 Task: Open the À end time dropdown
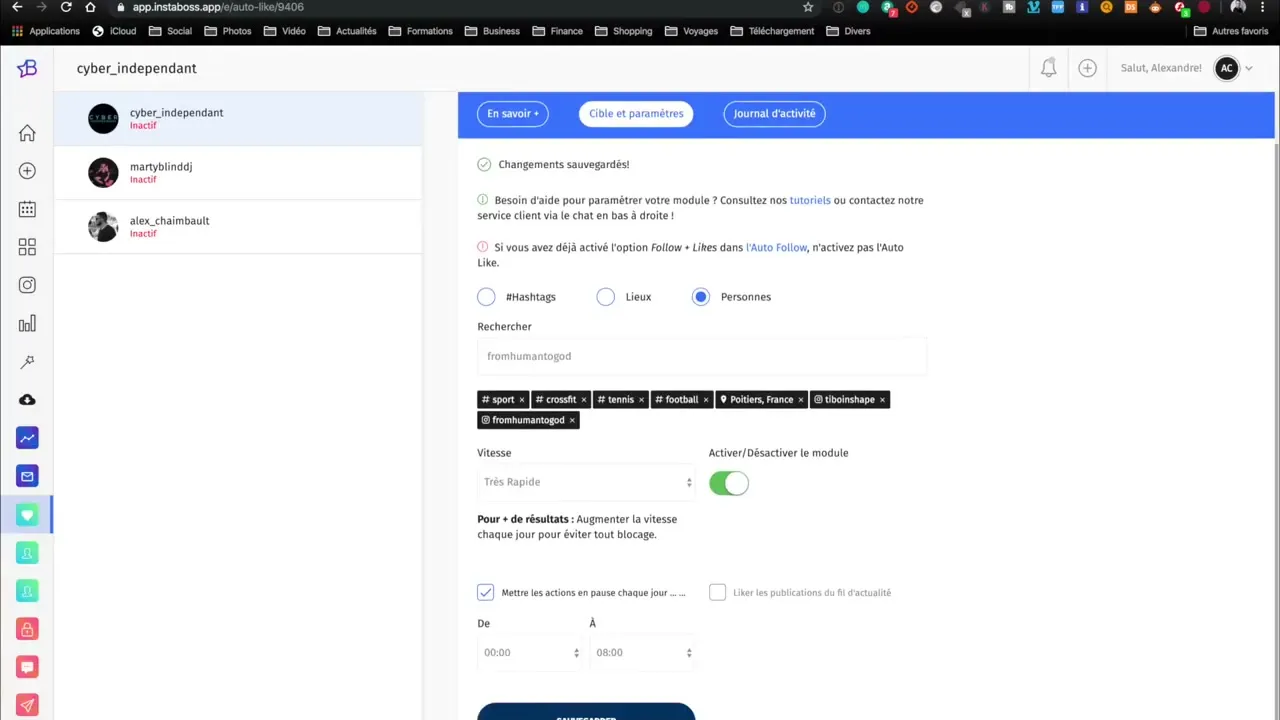click(x=642, y=652)
